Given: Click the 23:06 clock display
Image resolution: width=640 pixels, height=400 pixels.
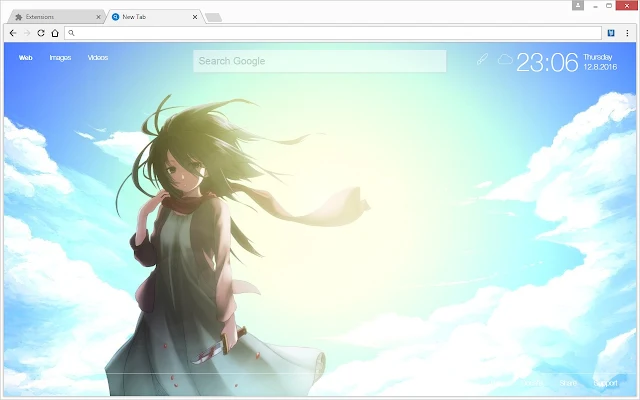Looking at the screenshot, I should coord(547,62).
